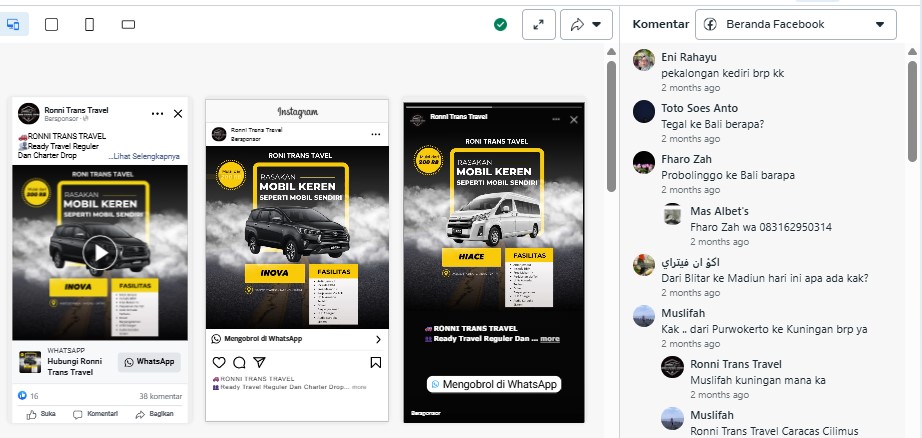This screenshot has width=922, height=438.
Task: Switch to vertical mobile preview icon
Action: pos(89,25)
